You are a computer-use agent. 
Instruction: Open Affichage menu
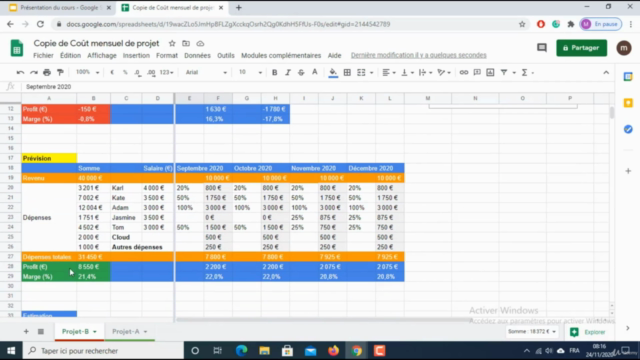[102, 56]
